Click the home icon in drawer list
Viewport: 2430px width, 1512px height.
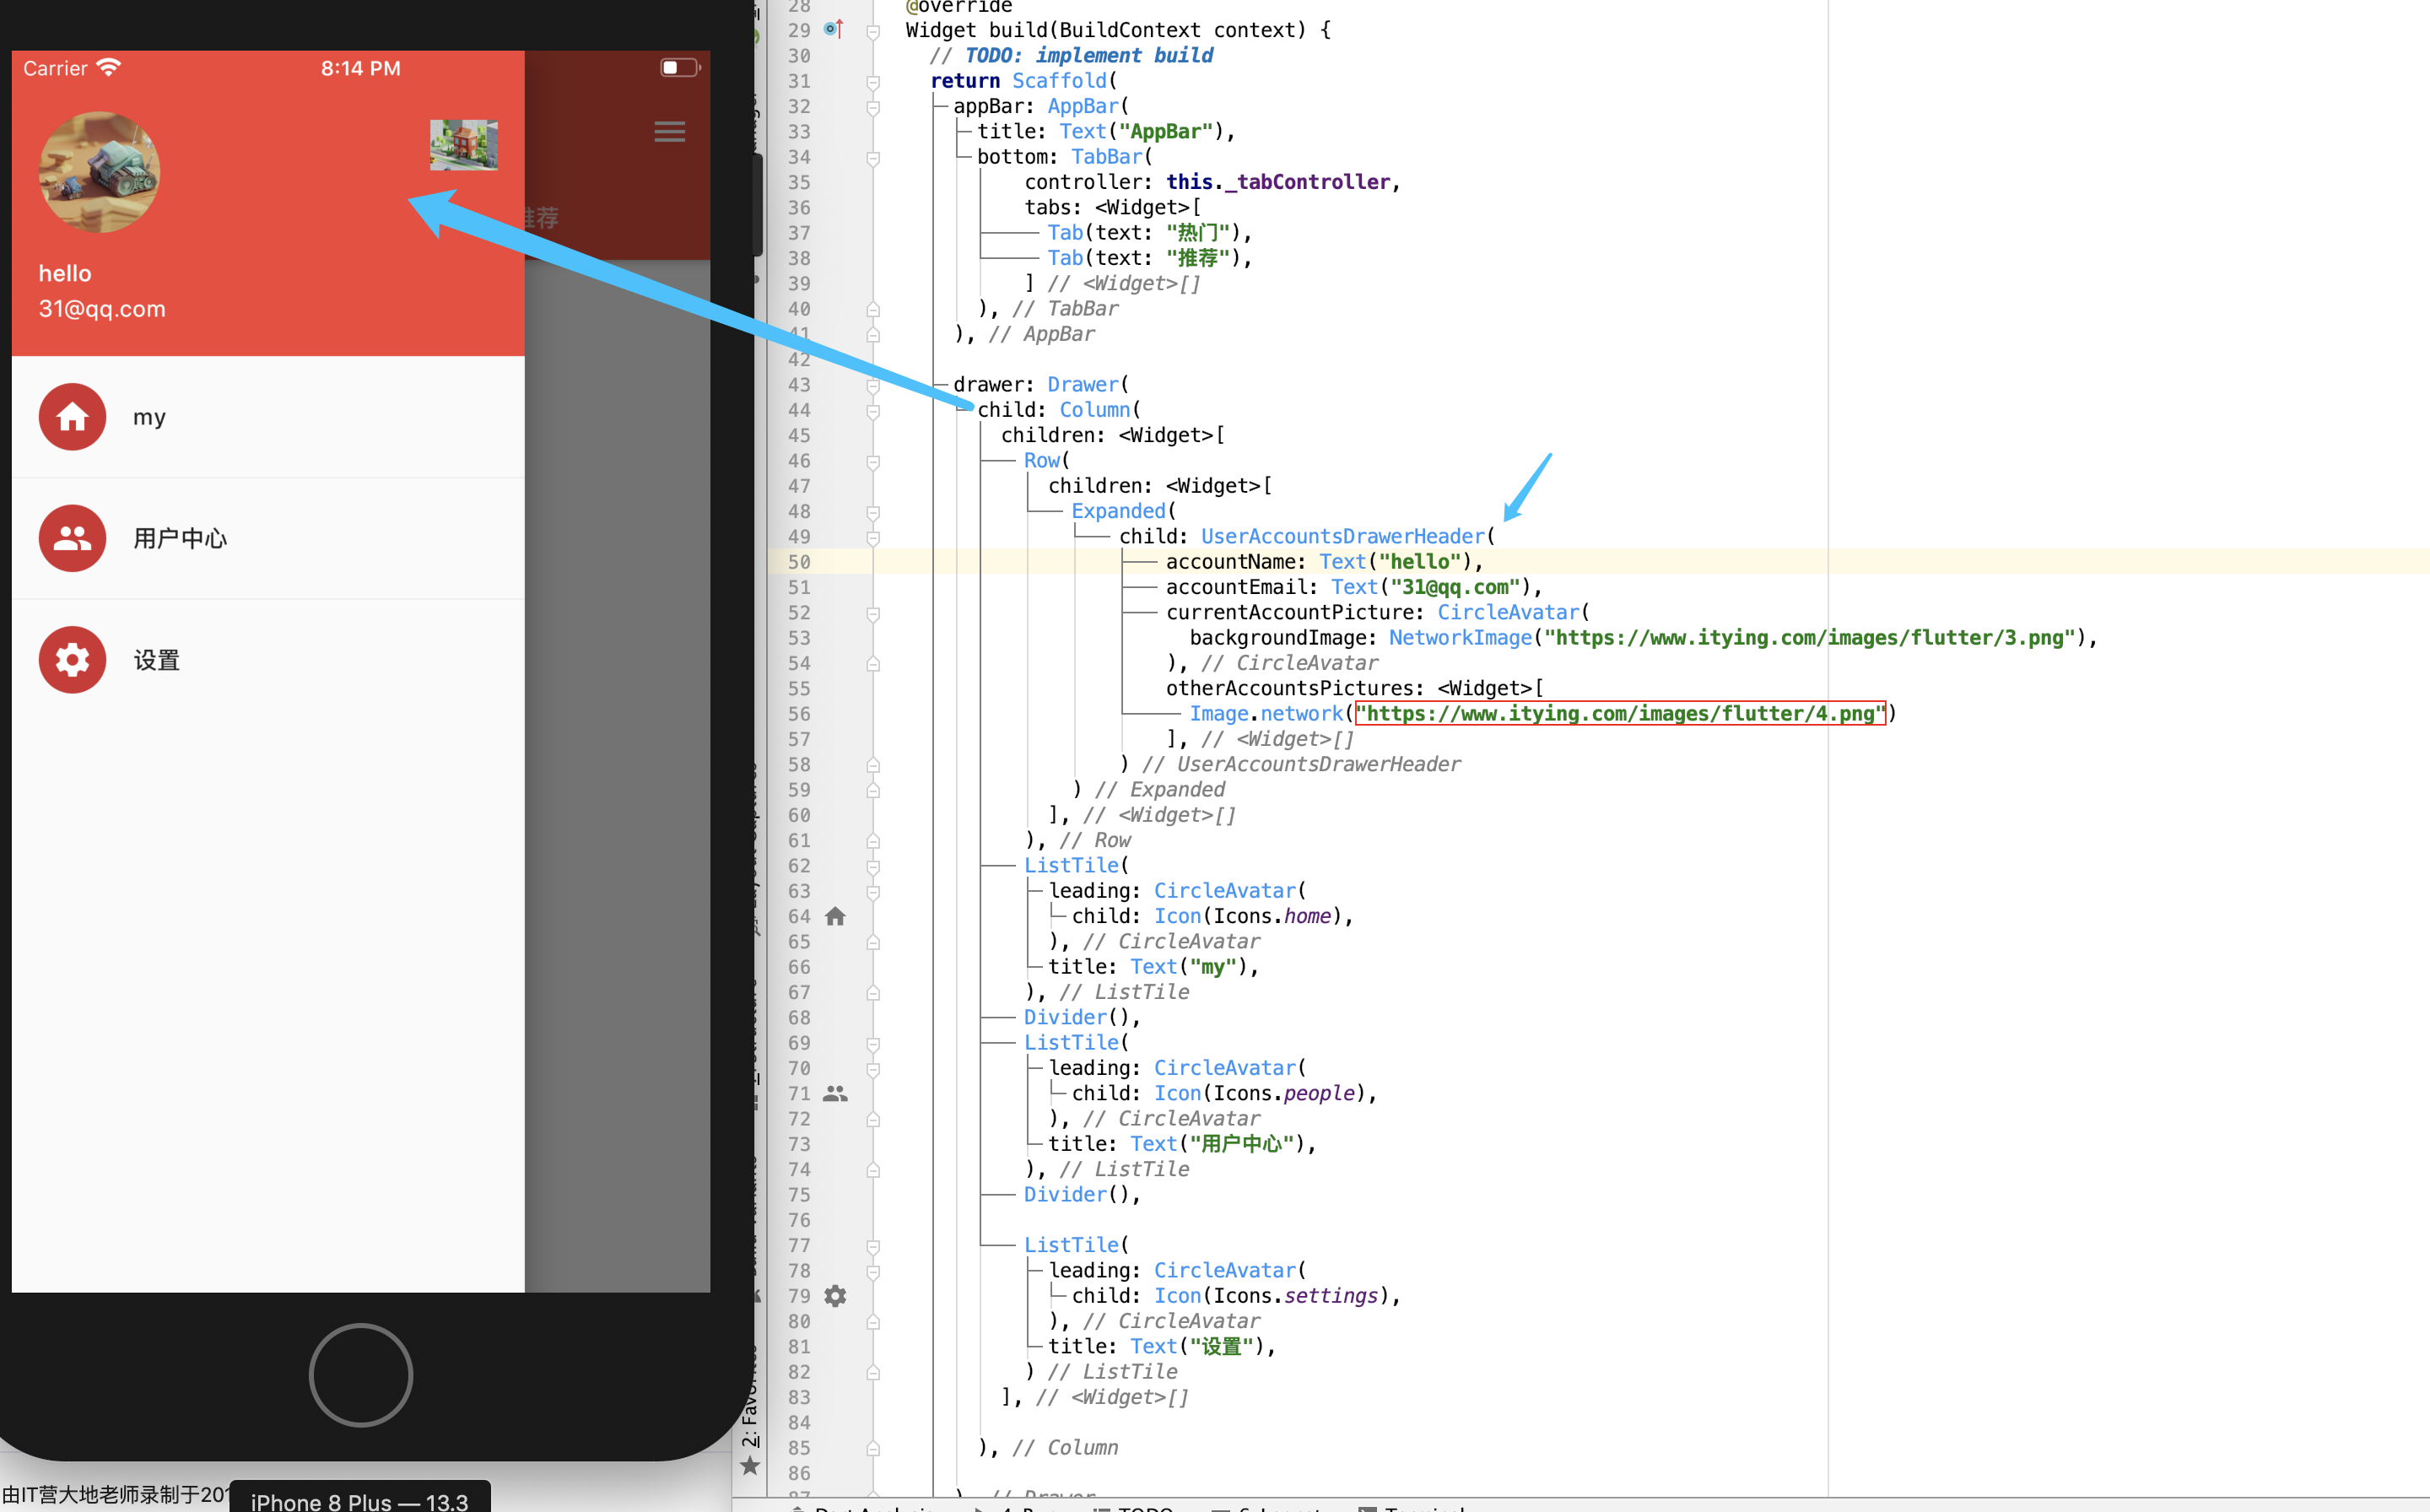72,417
